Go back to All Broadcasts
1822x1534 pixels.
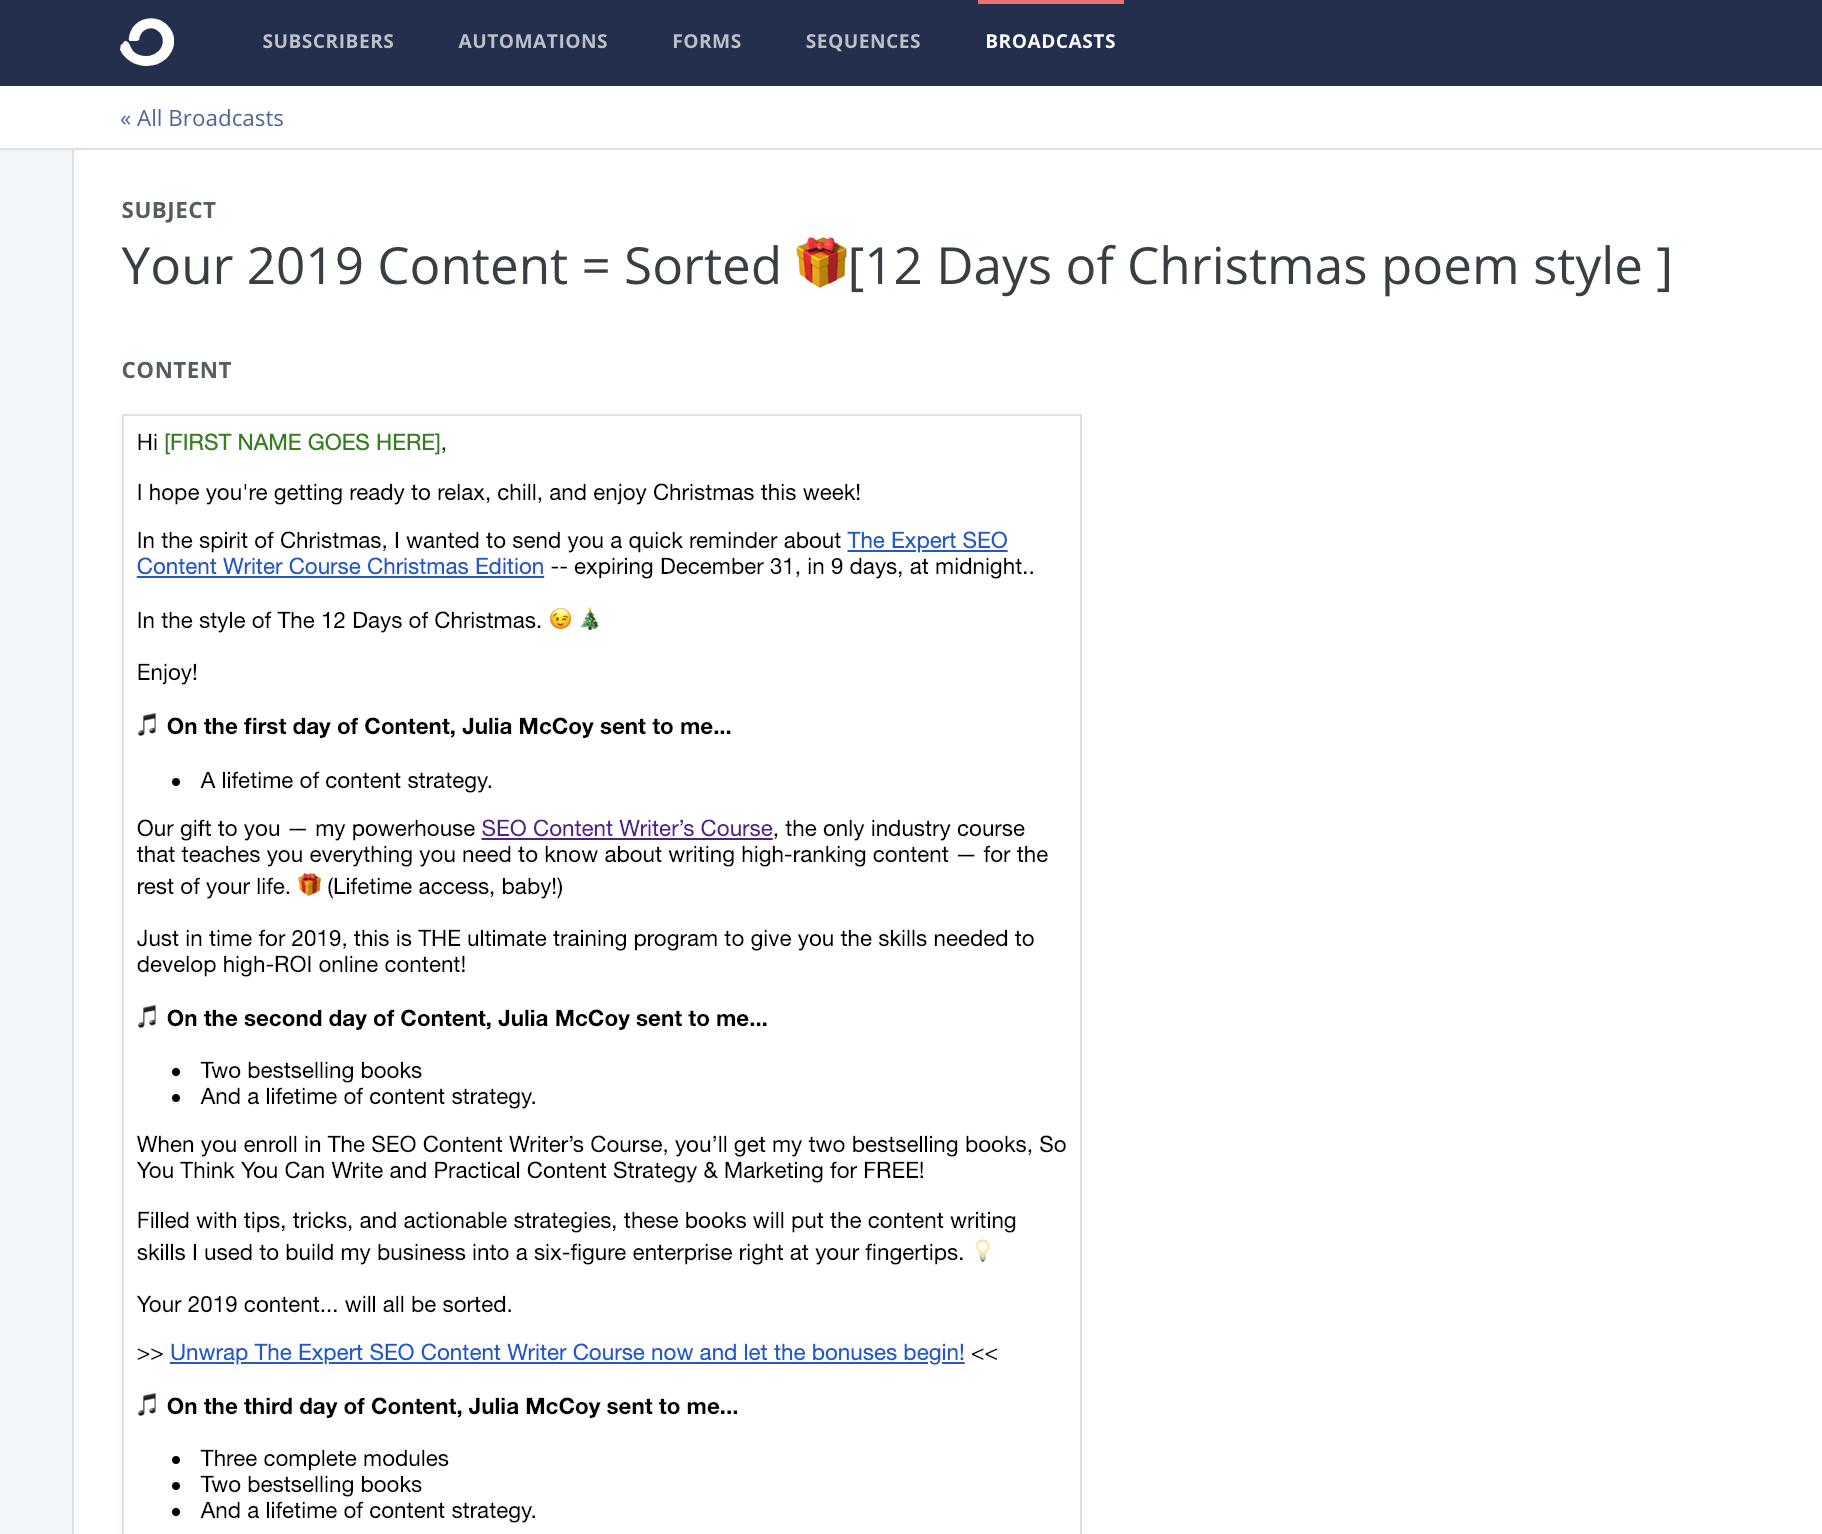point(202,118)
